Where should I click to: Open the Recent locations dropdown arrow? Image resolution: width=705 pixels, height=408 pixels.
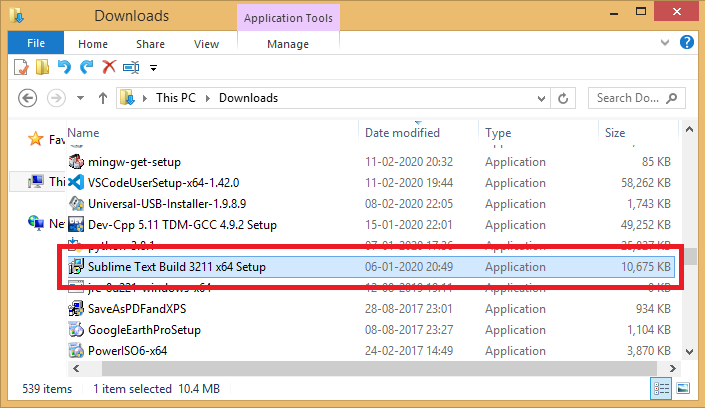point(79,98)
